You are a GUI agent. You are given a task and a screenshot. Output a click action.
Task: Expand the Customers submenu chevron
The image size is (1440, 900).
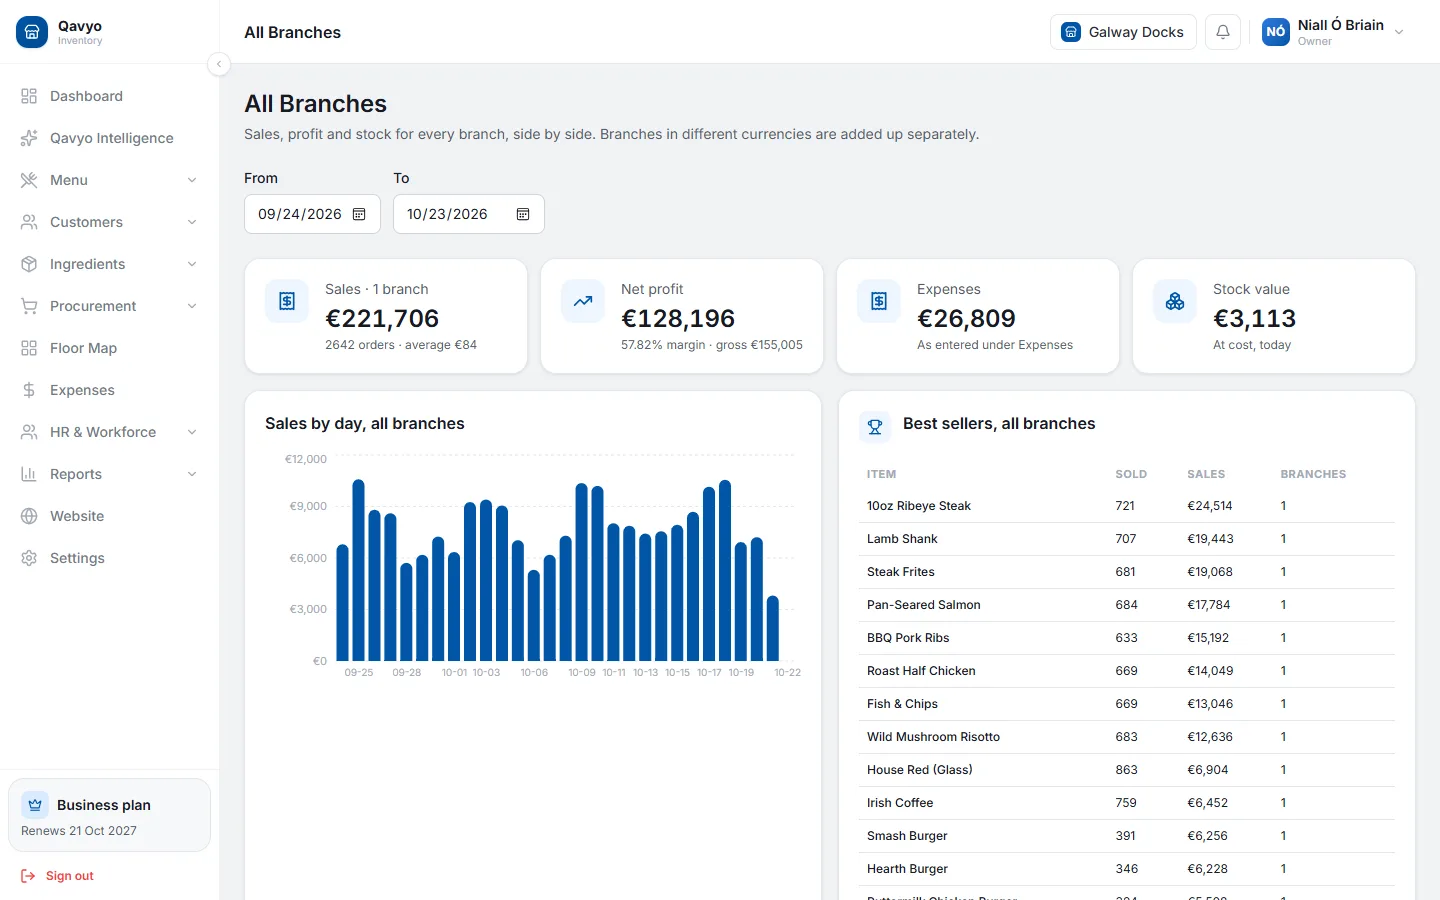tap(192, 222)
